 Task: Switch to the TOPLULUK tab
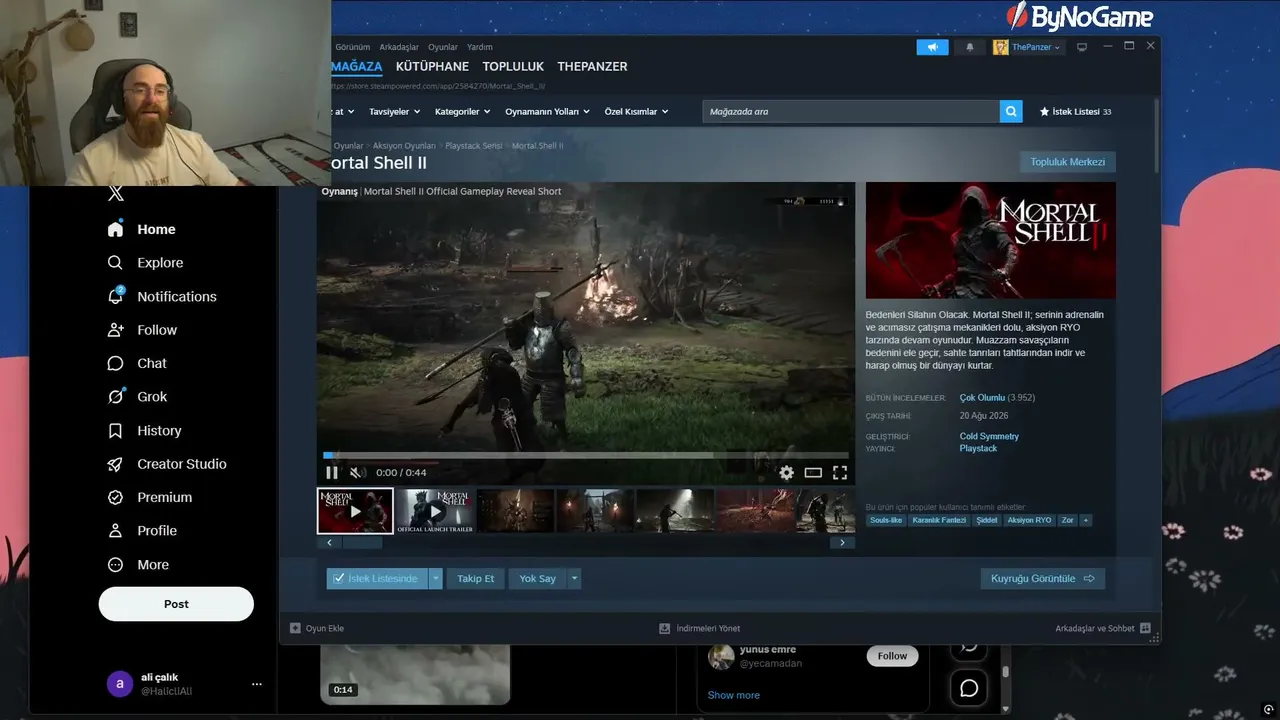point(513,67)
